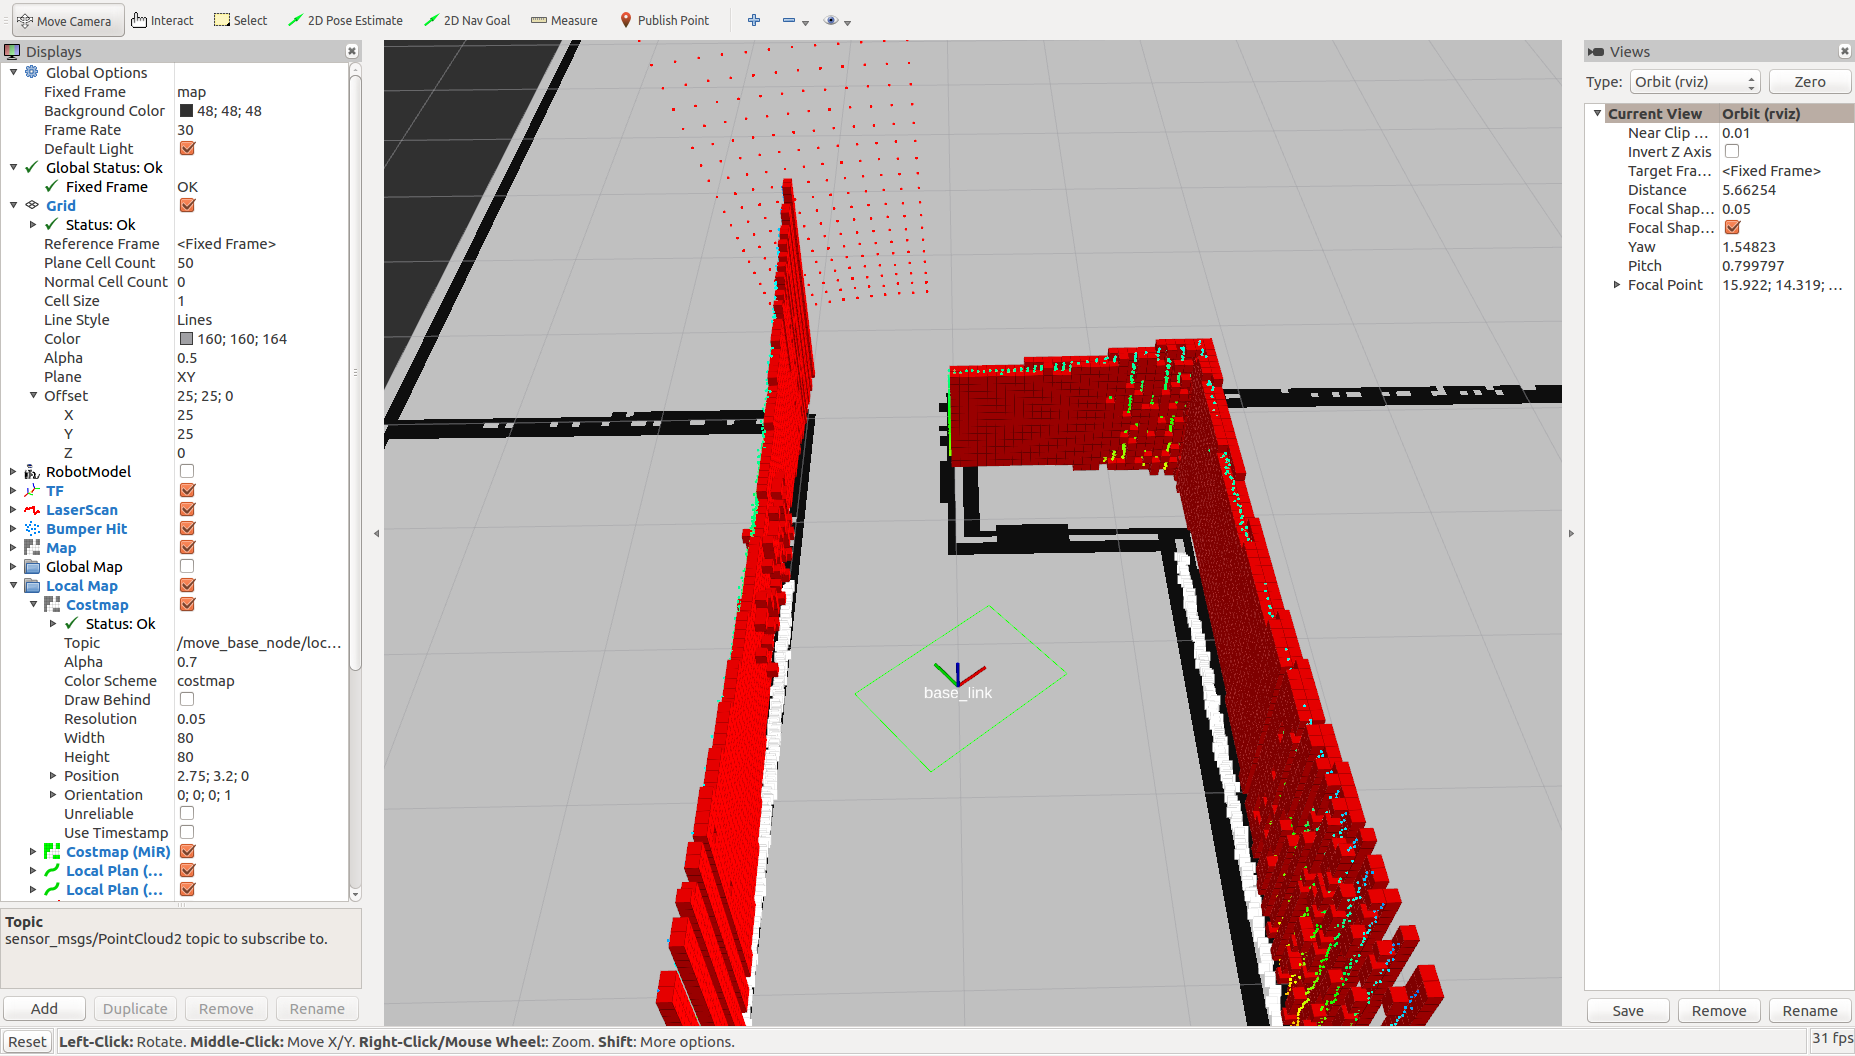
Task: Collapse the Global Options section
Action: [x=13, y=71]
